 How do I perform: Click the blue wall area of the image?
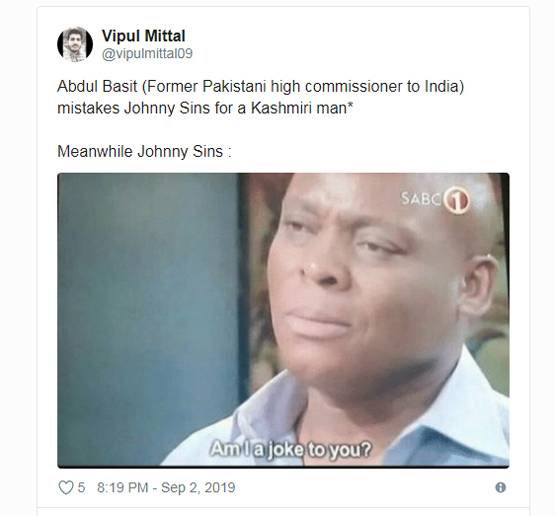coord(149,301)
